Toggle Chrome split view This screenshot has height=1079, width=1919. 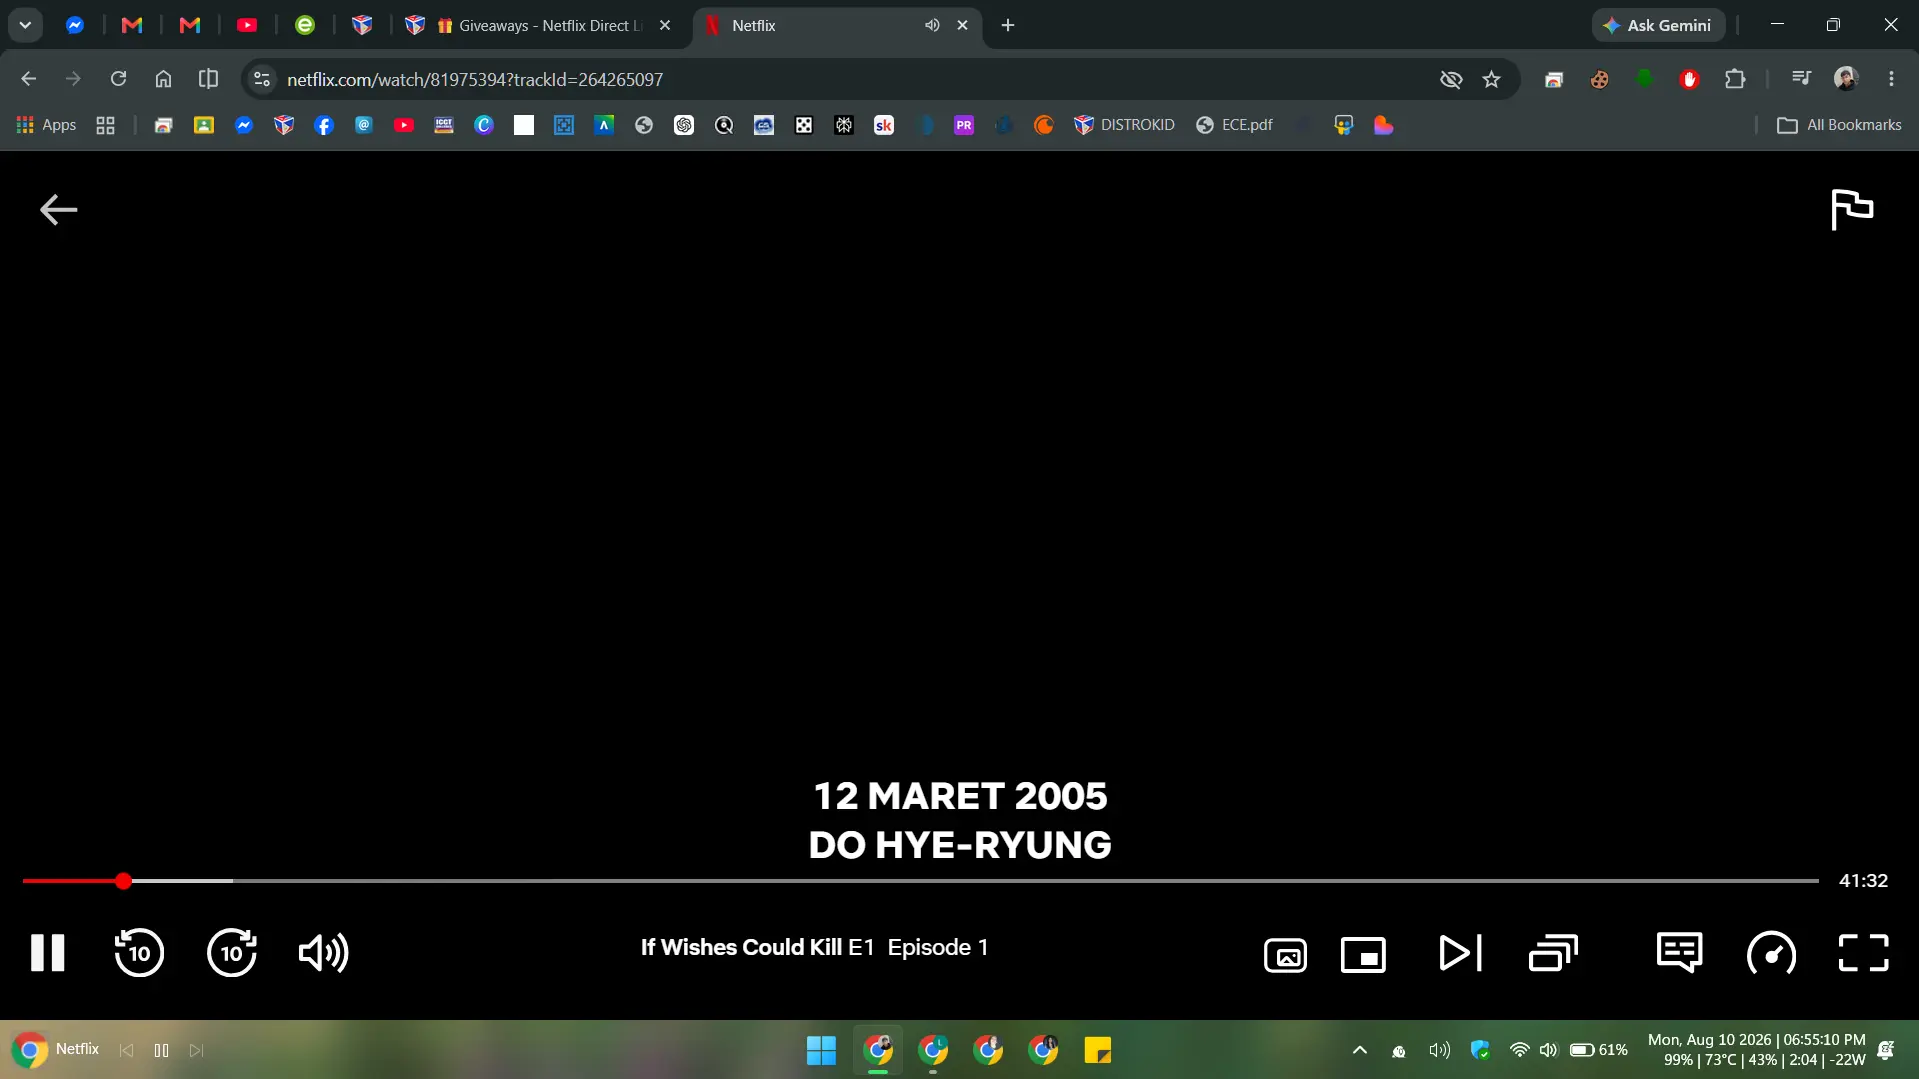click(208, 79)
